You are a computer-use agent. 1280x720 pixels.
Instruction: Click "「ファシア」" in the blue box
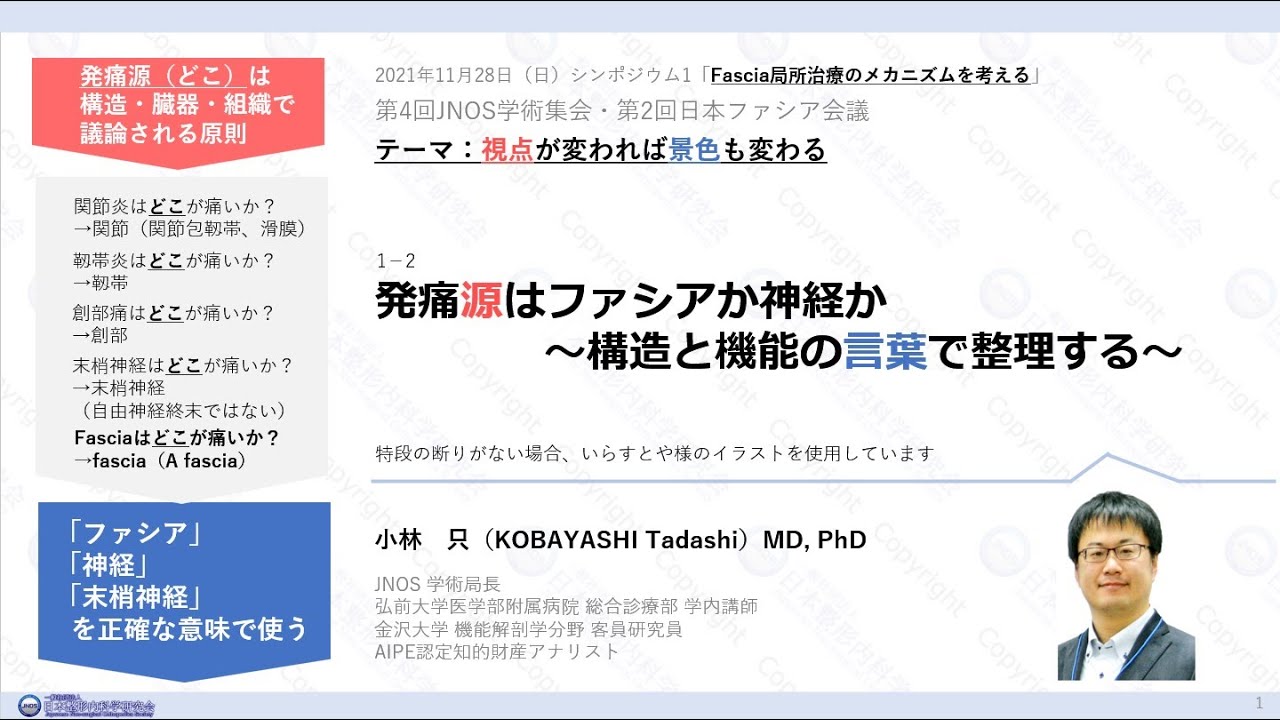137,535
